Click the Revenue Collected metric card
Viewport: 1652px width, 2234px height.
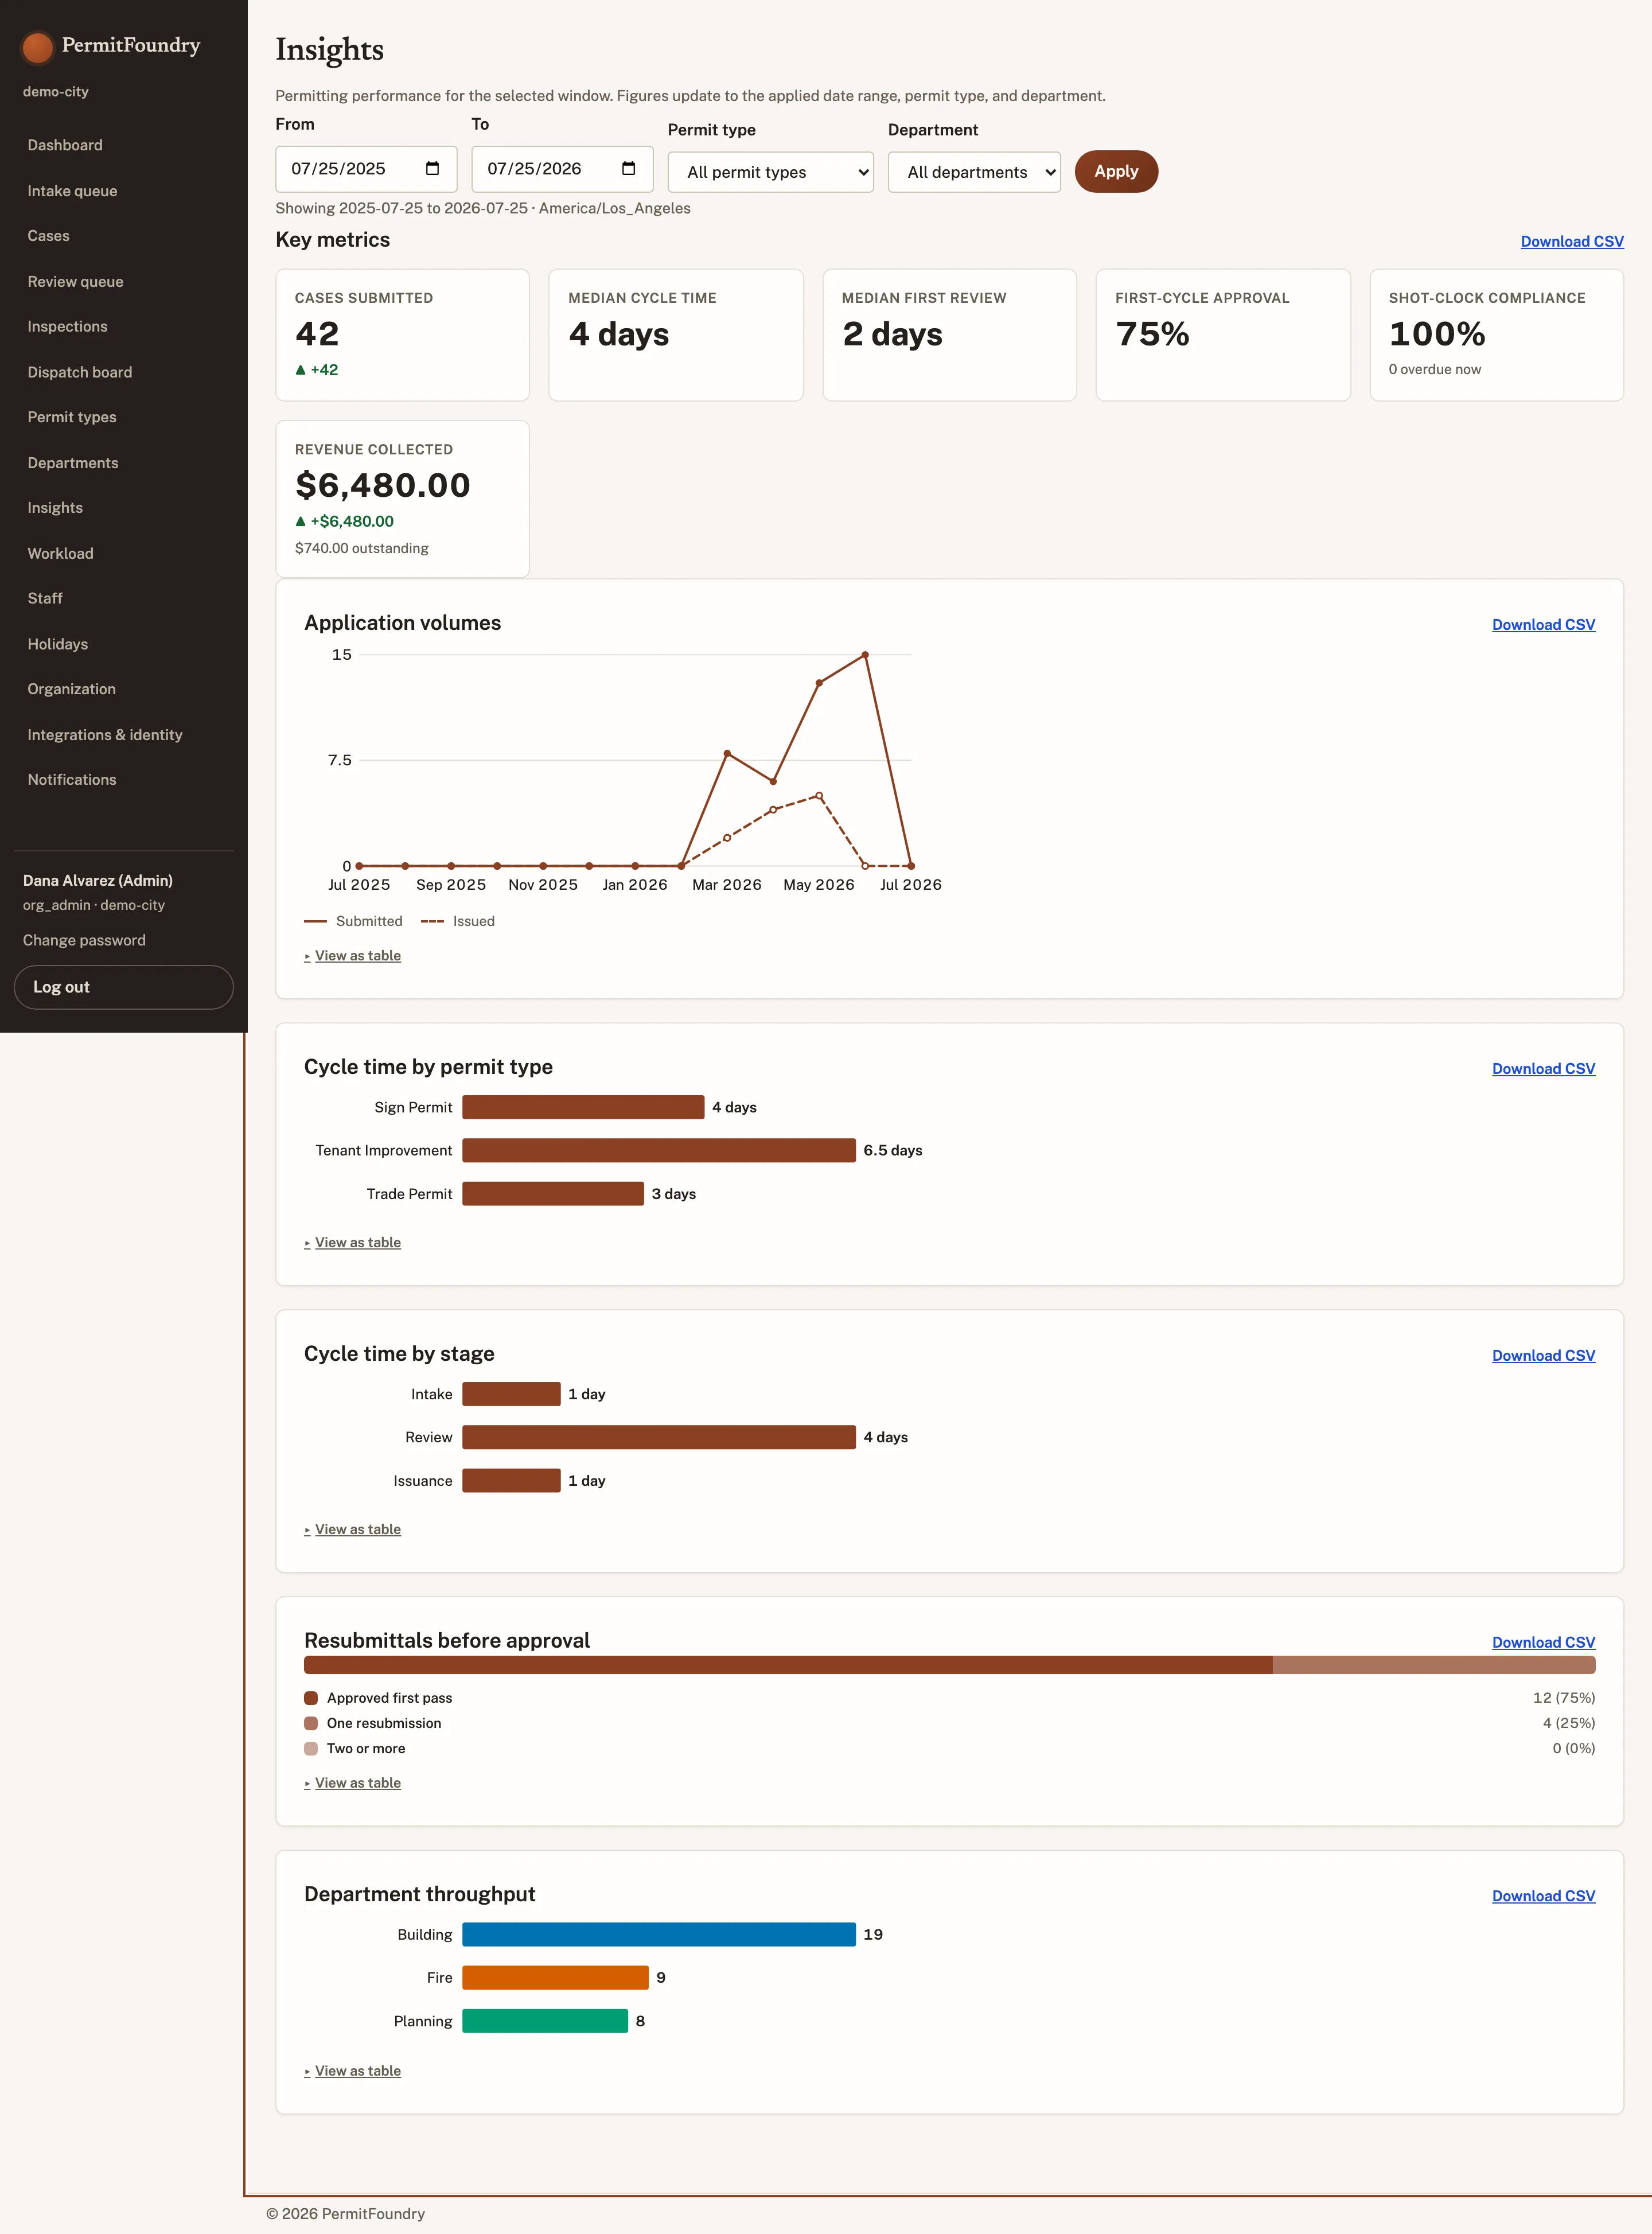coord(402,499)
